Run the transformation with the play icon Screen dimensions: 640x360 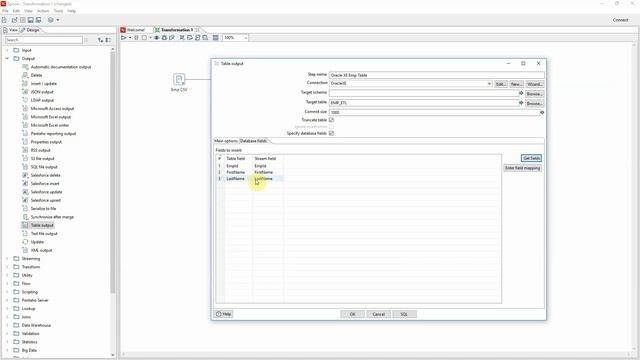point(123,38)
